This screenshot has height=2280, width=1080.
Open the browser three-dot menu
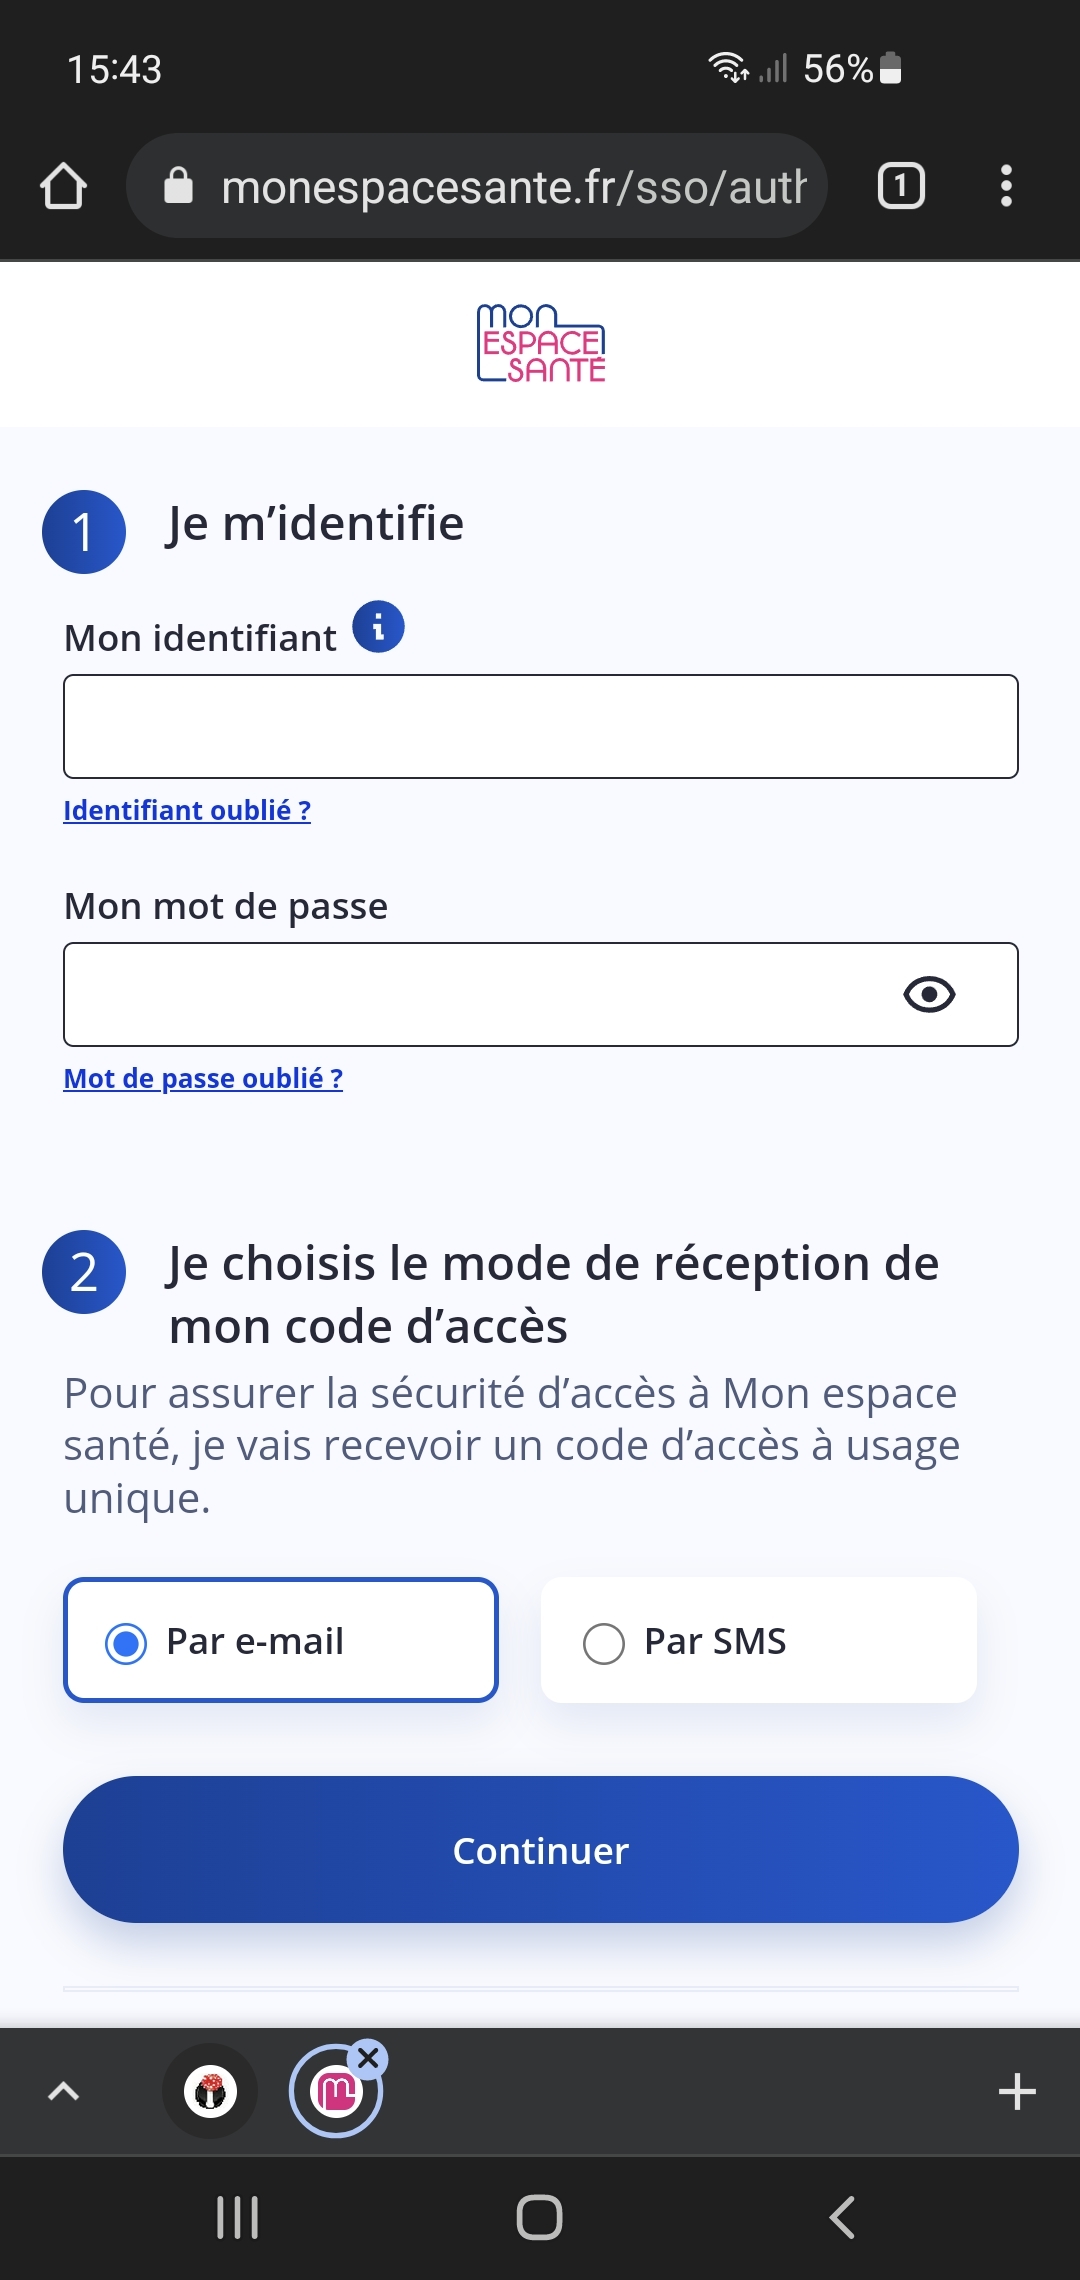point(1006,186)
